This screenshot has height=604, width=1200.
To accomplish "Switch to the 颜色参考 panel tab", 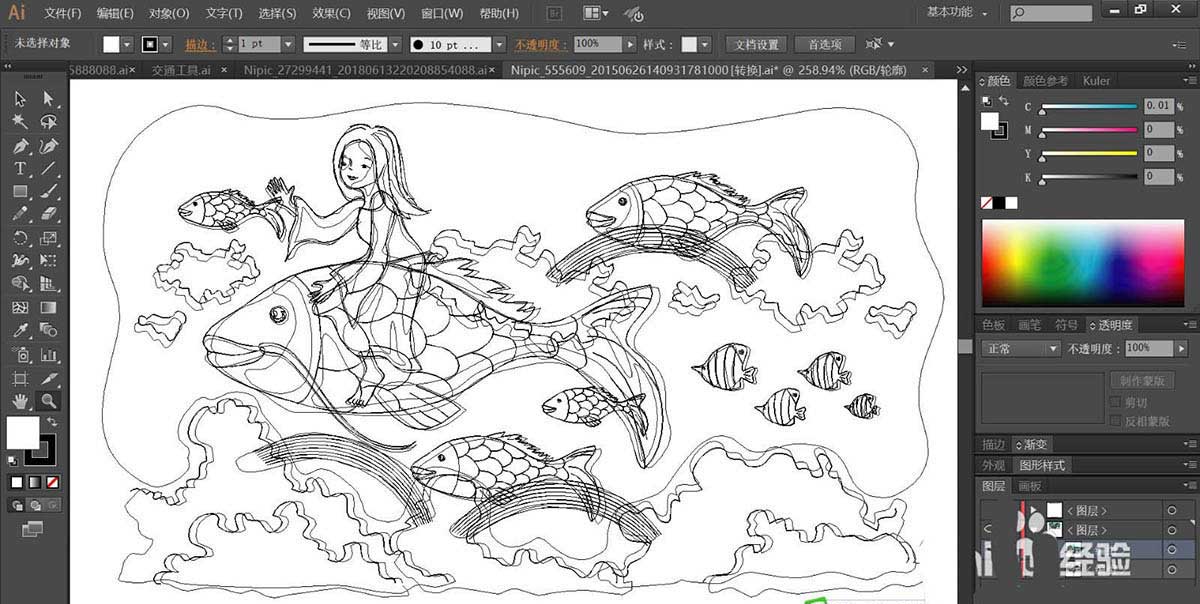I will point(1045,81).
